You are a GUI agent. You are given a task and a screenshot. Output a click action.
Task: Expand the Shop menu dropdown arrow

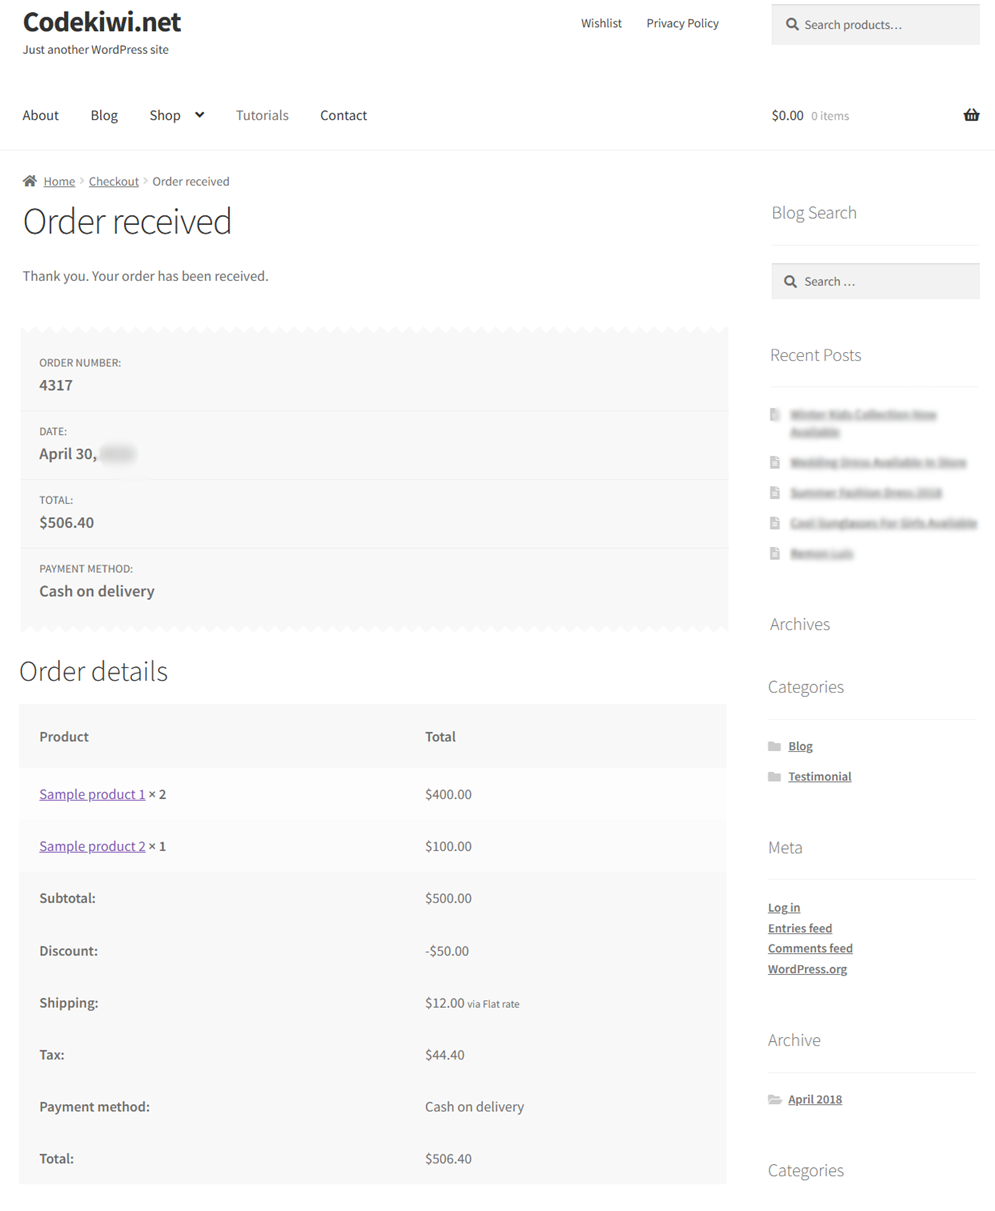199,115
